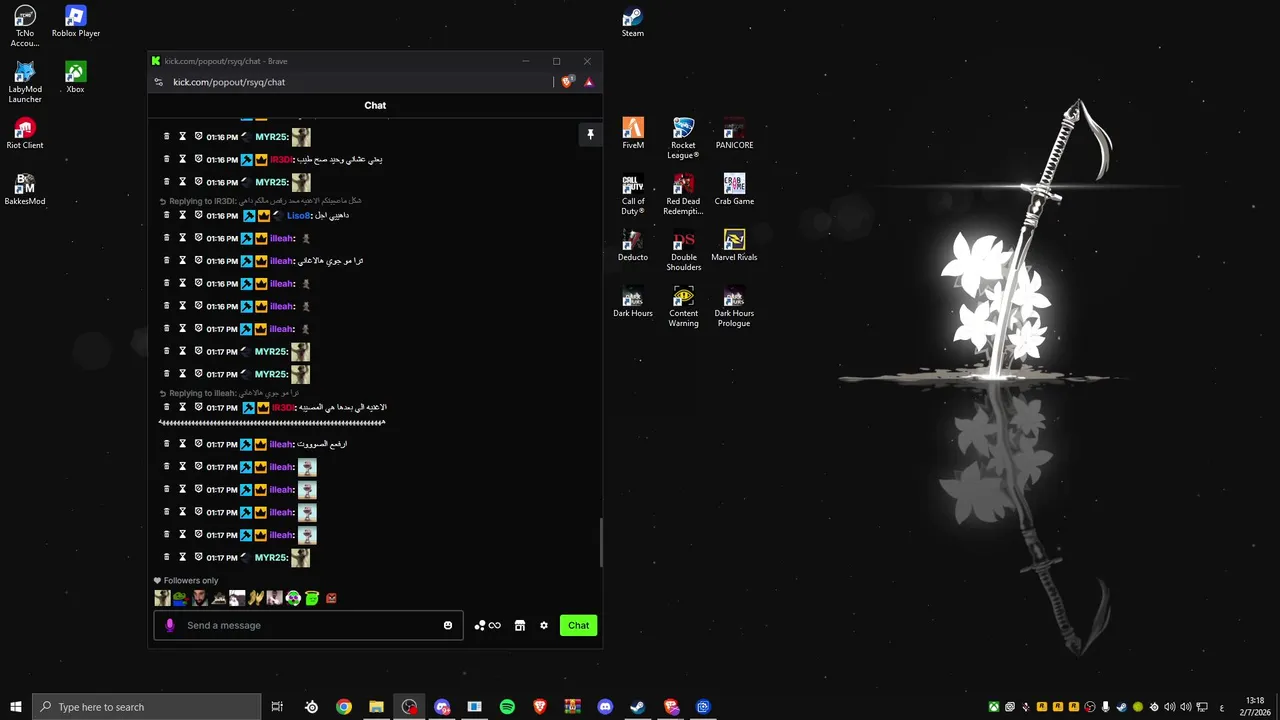This screenshot has height=720, width=1280.
Task: Click the taskbar search box
Action: coord(147,707)
